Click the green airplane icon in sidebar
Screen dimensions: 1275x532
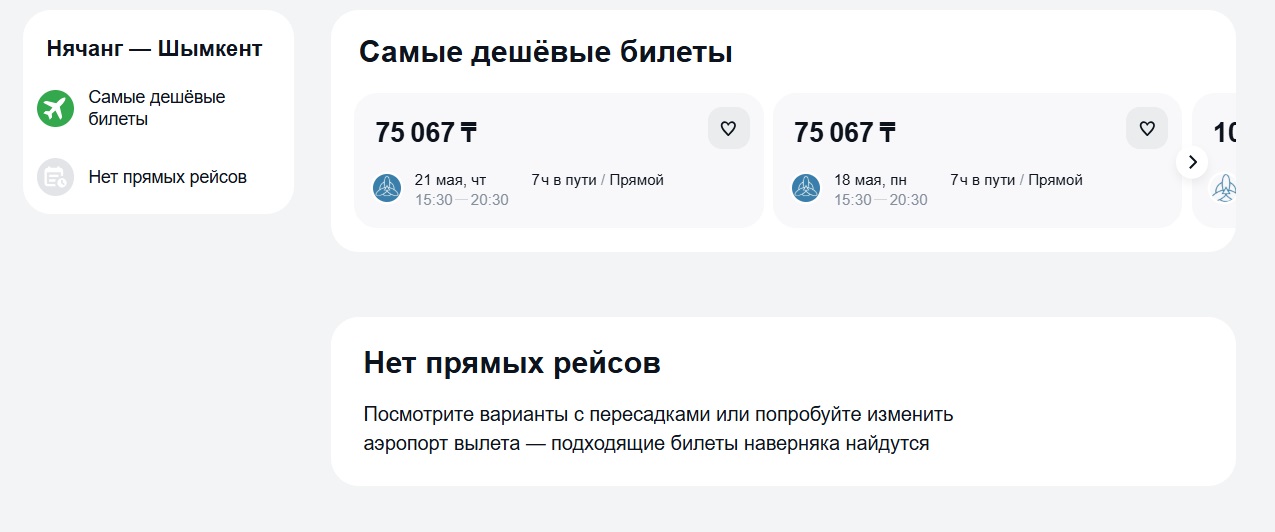(x=56, y=108)
